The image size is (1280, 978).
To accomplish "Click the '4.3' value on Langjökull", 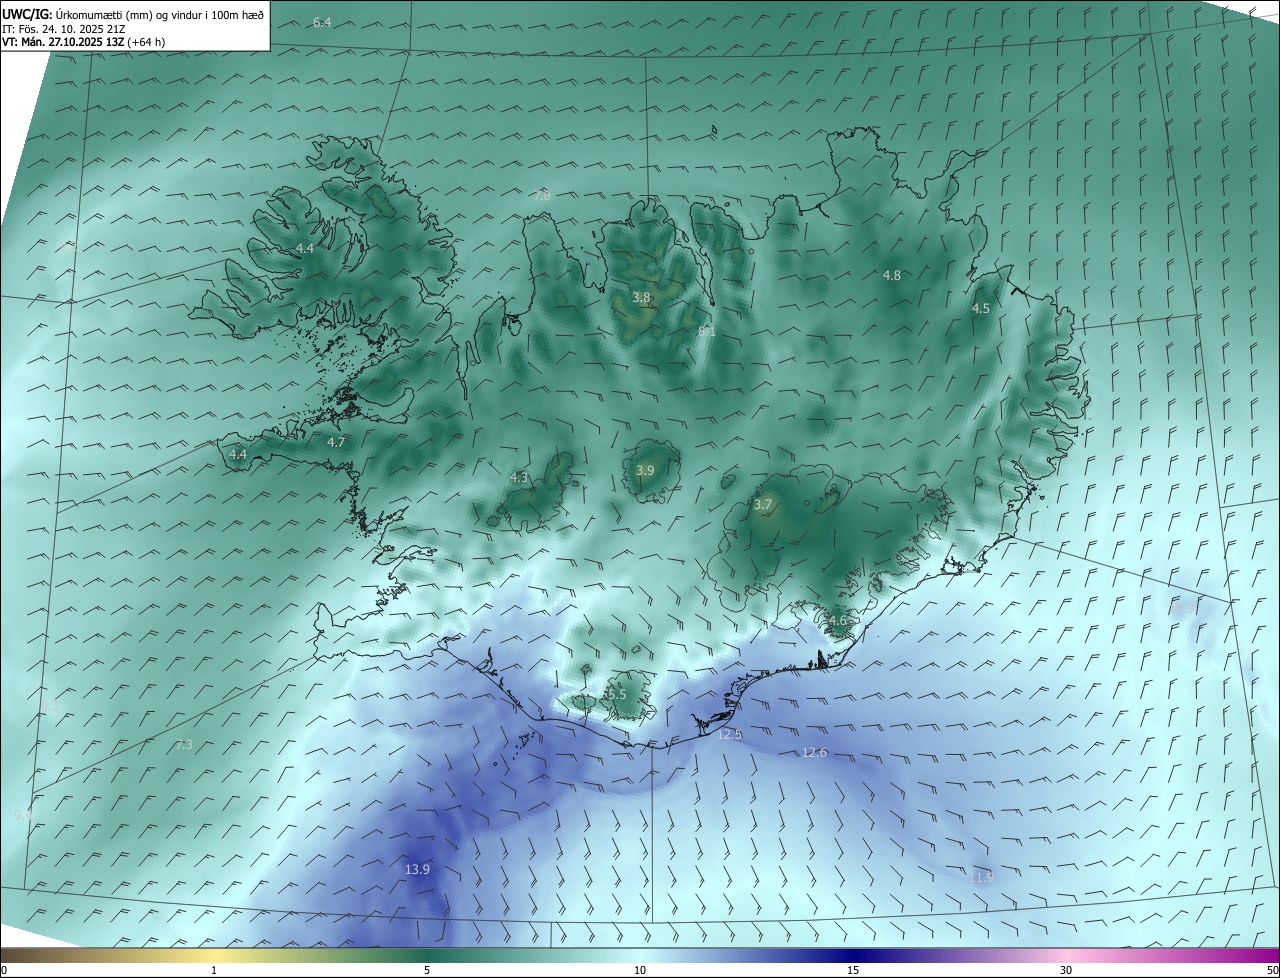I will [519, 478].
